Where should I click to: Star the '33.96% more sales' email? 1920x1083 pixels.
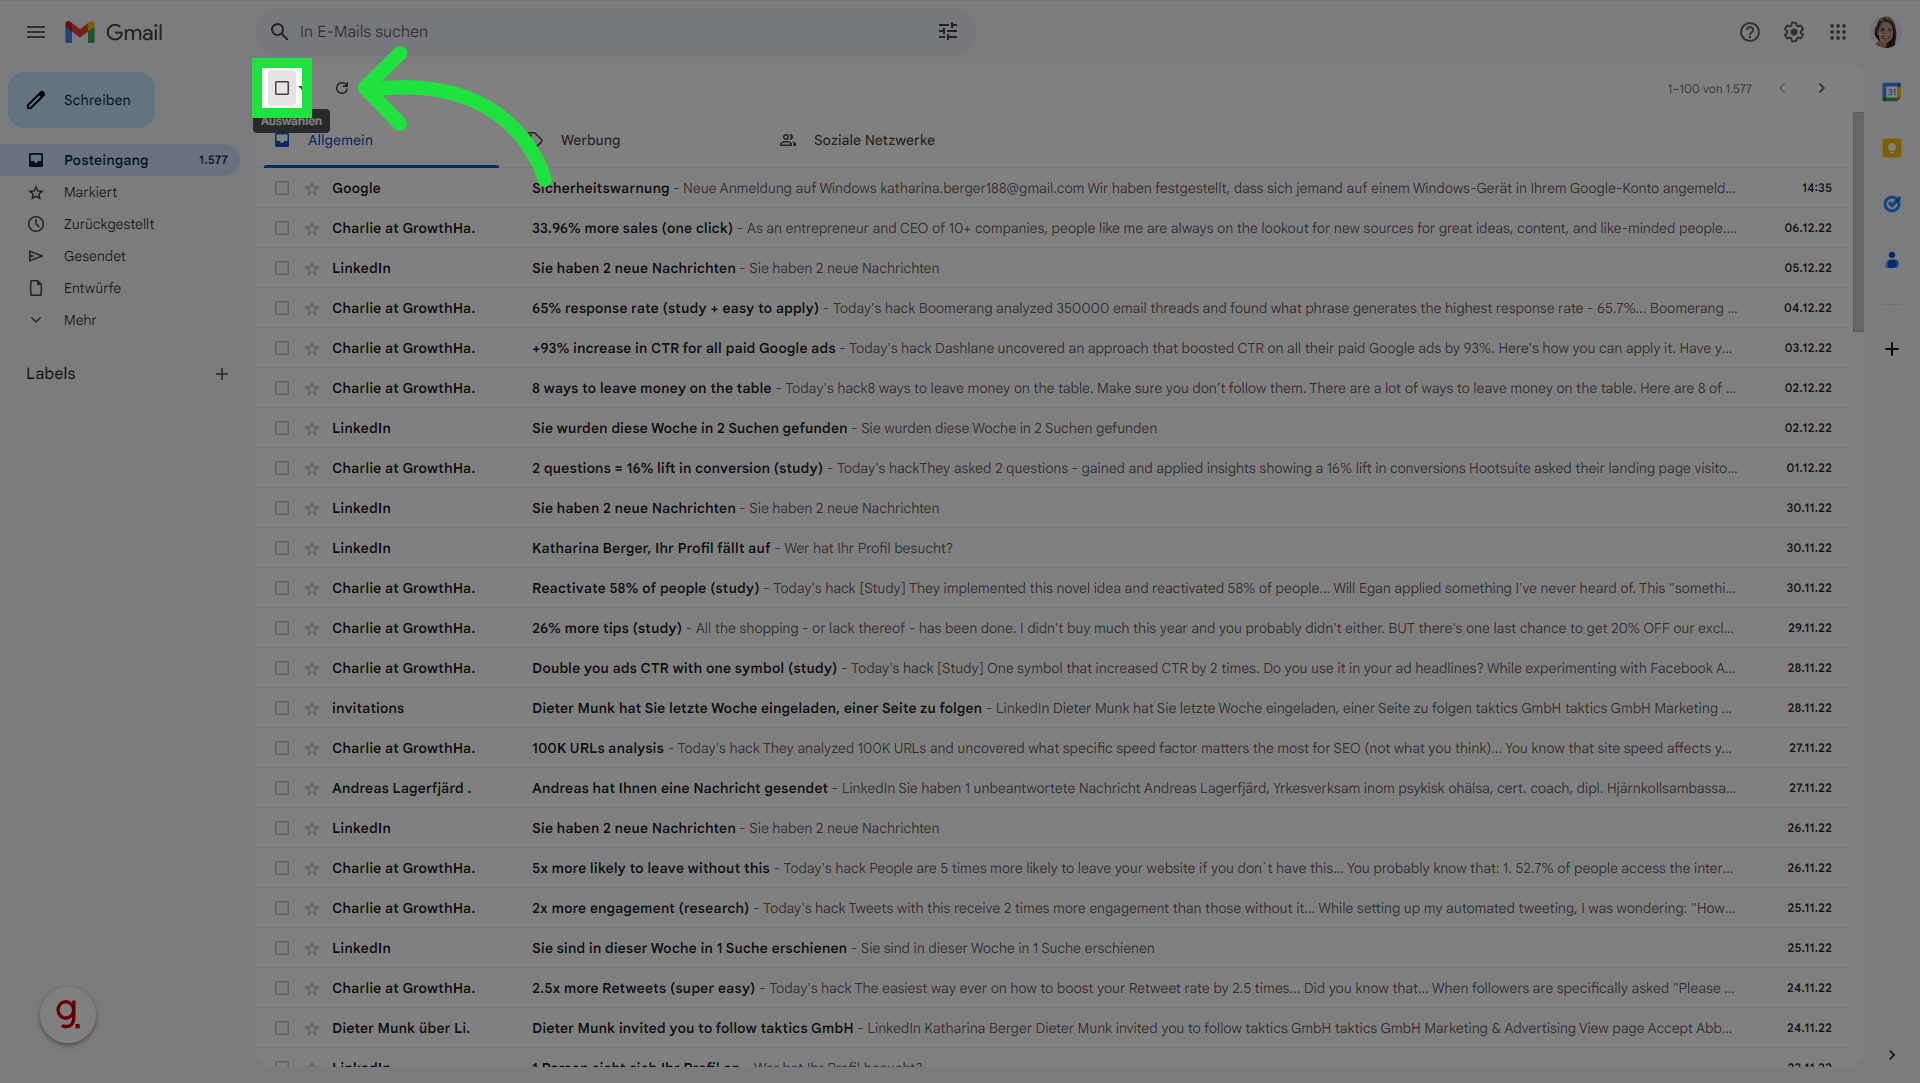click(312, 228)
